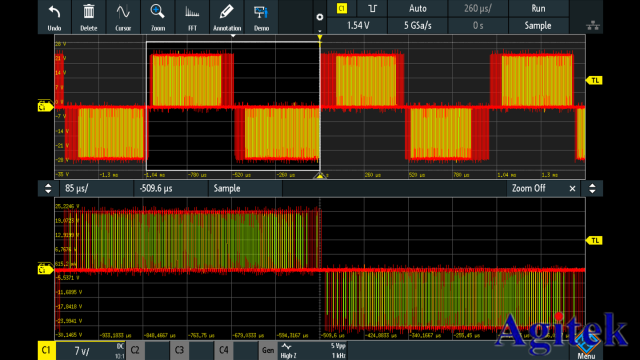Click the Run acquisition button
Viewport: 640px width, 360px height.
tap(538, 9)
